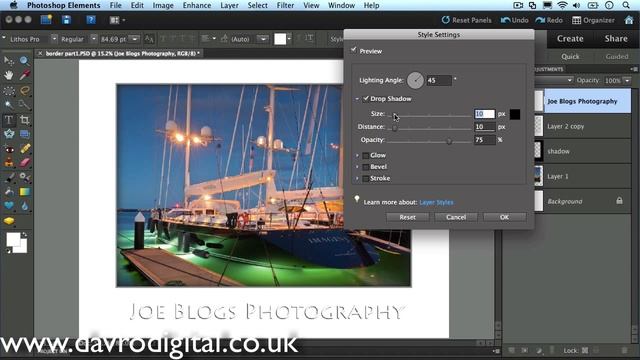Click the drop shadow Opacity slider handle
640x360 pixels.
449,141
